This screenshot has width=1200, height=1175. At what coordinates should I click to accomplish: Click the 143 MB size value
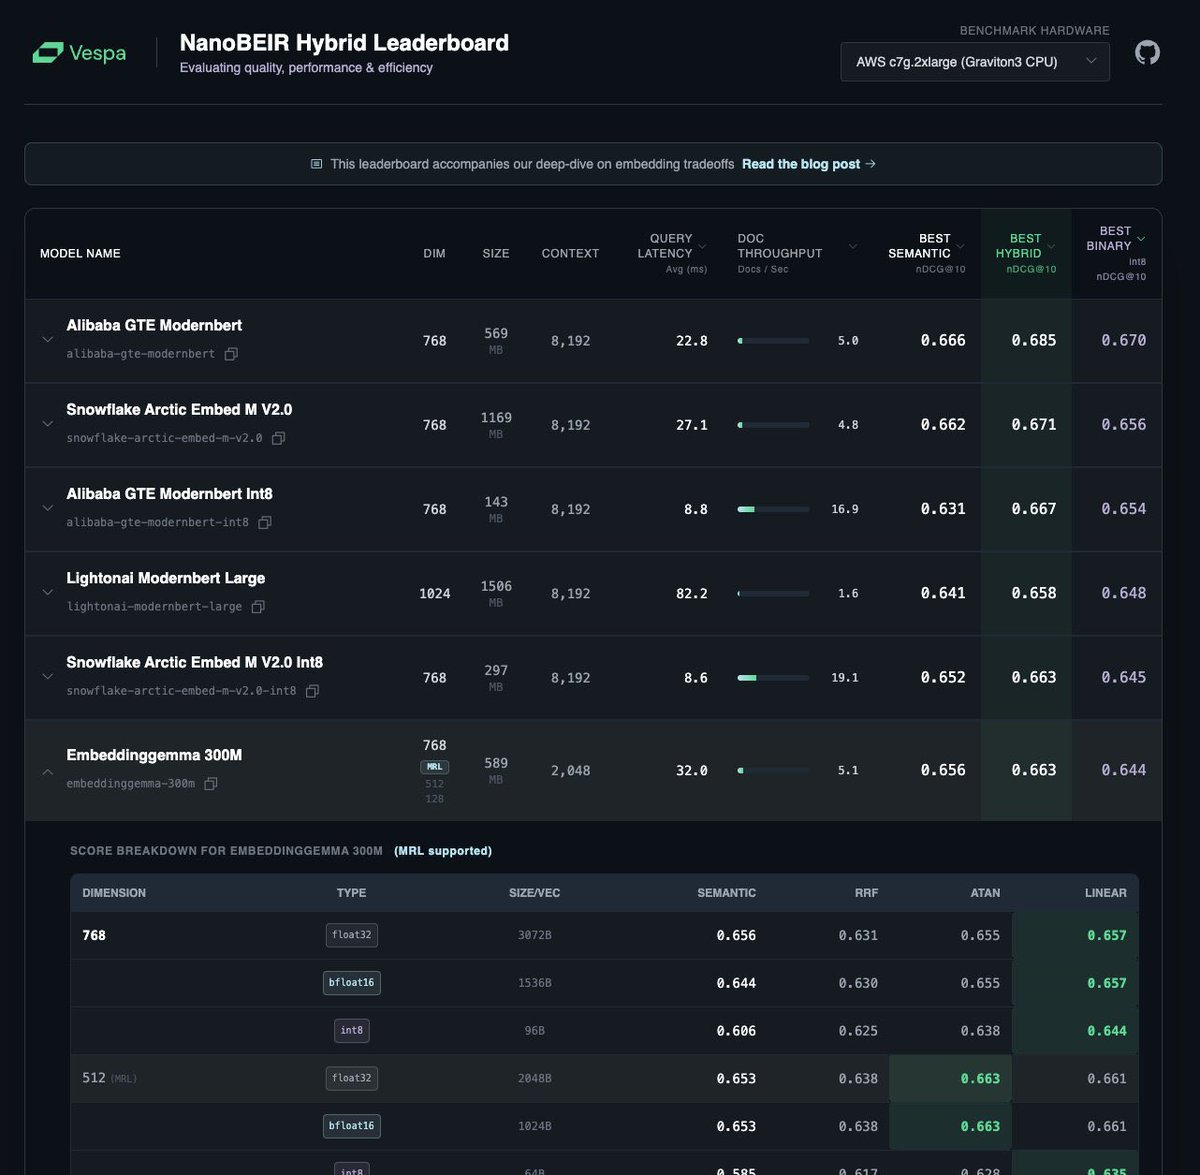point(496,509)
